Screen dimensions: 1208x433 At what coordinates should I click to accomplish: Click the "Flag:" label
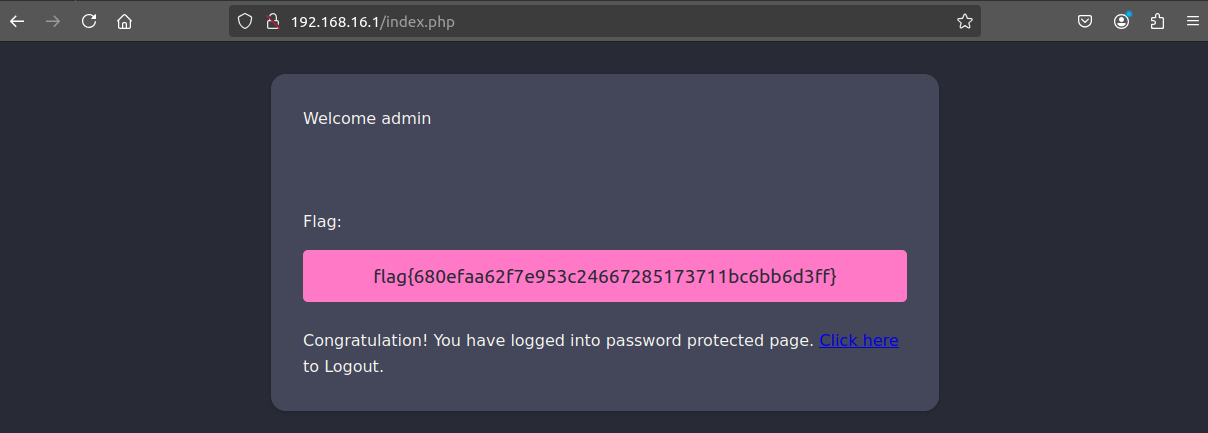pyautogui.click(x=322, y=221)
